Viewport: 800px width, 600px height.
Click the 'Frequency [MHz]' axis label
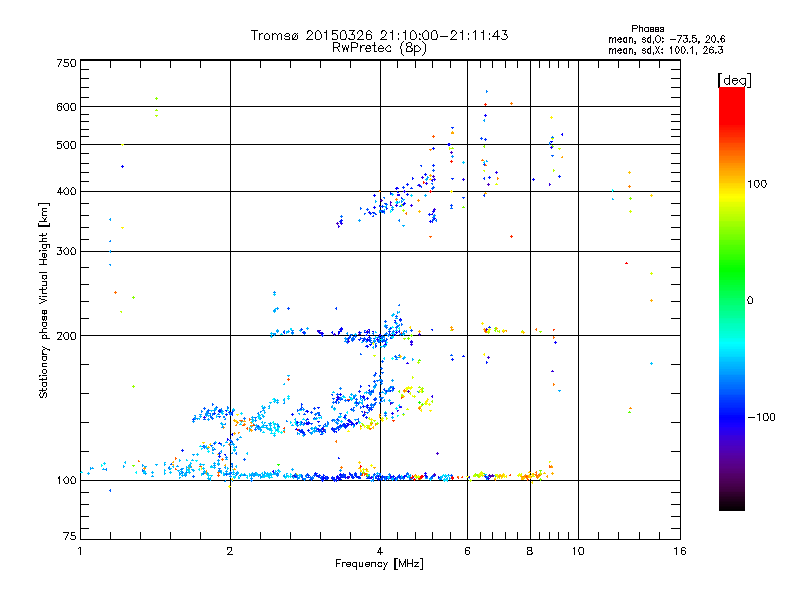(x=379, y=564)
